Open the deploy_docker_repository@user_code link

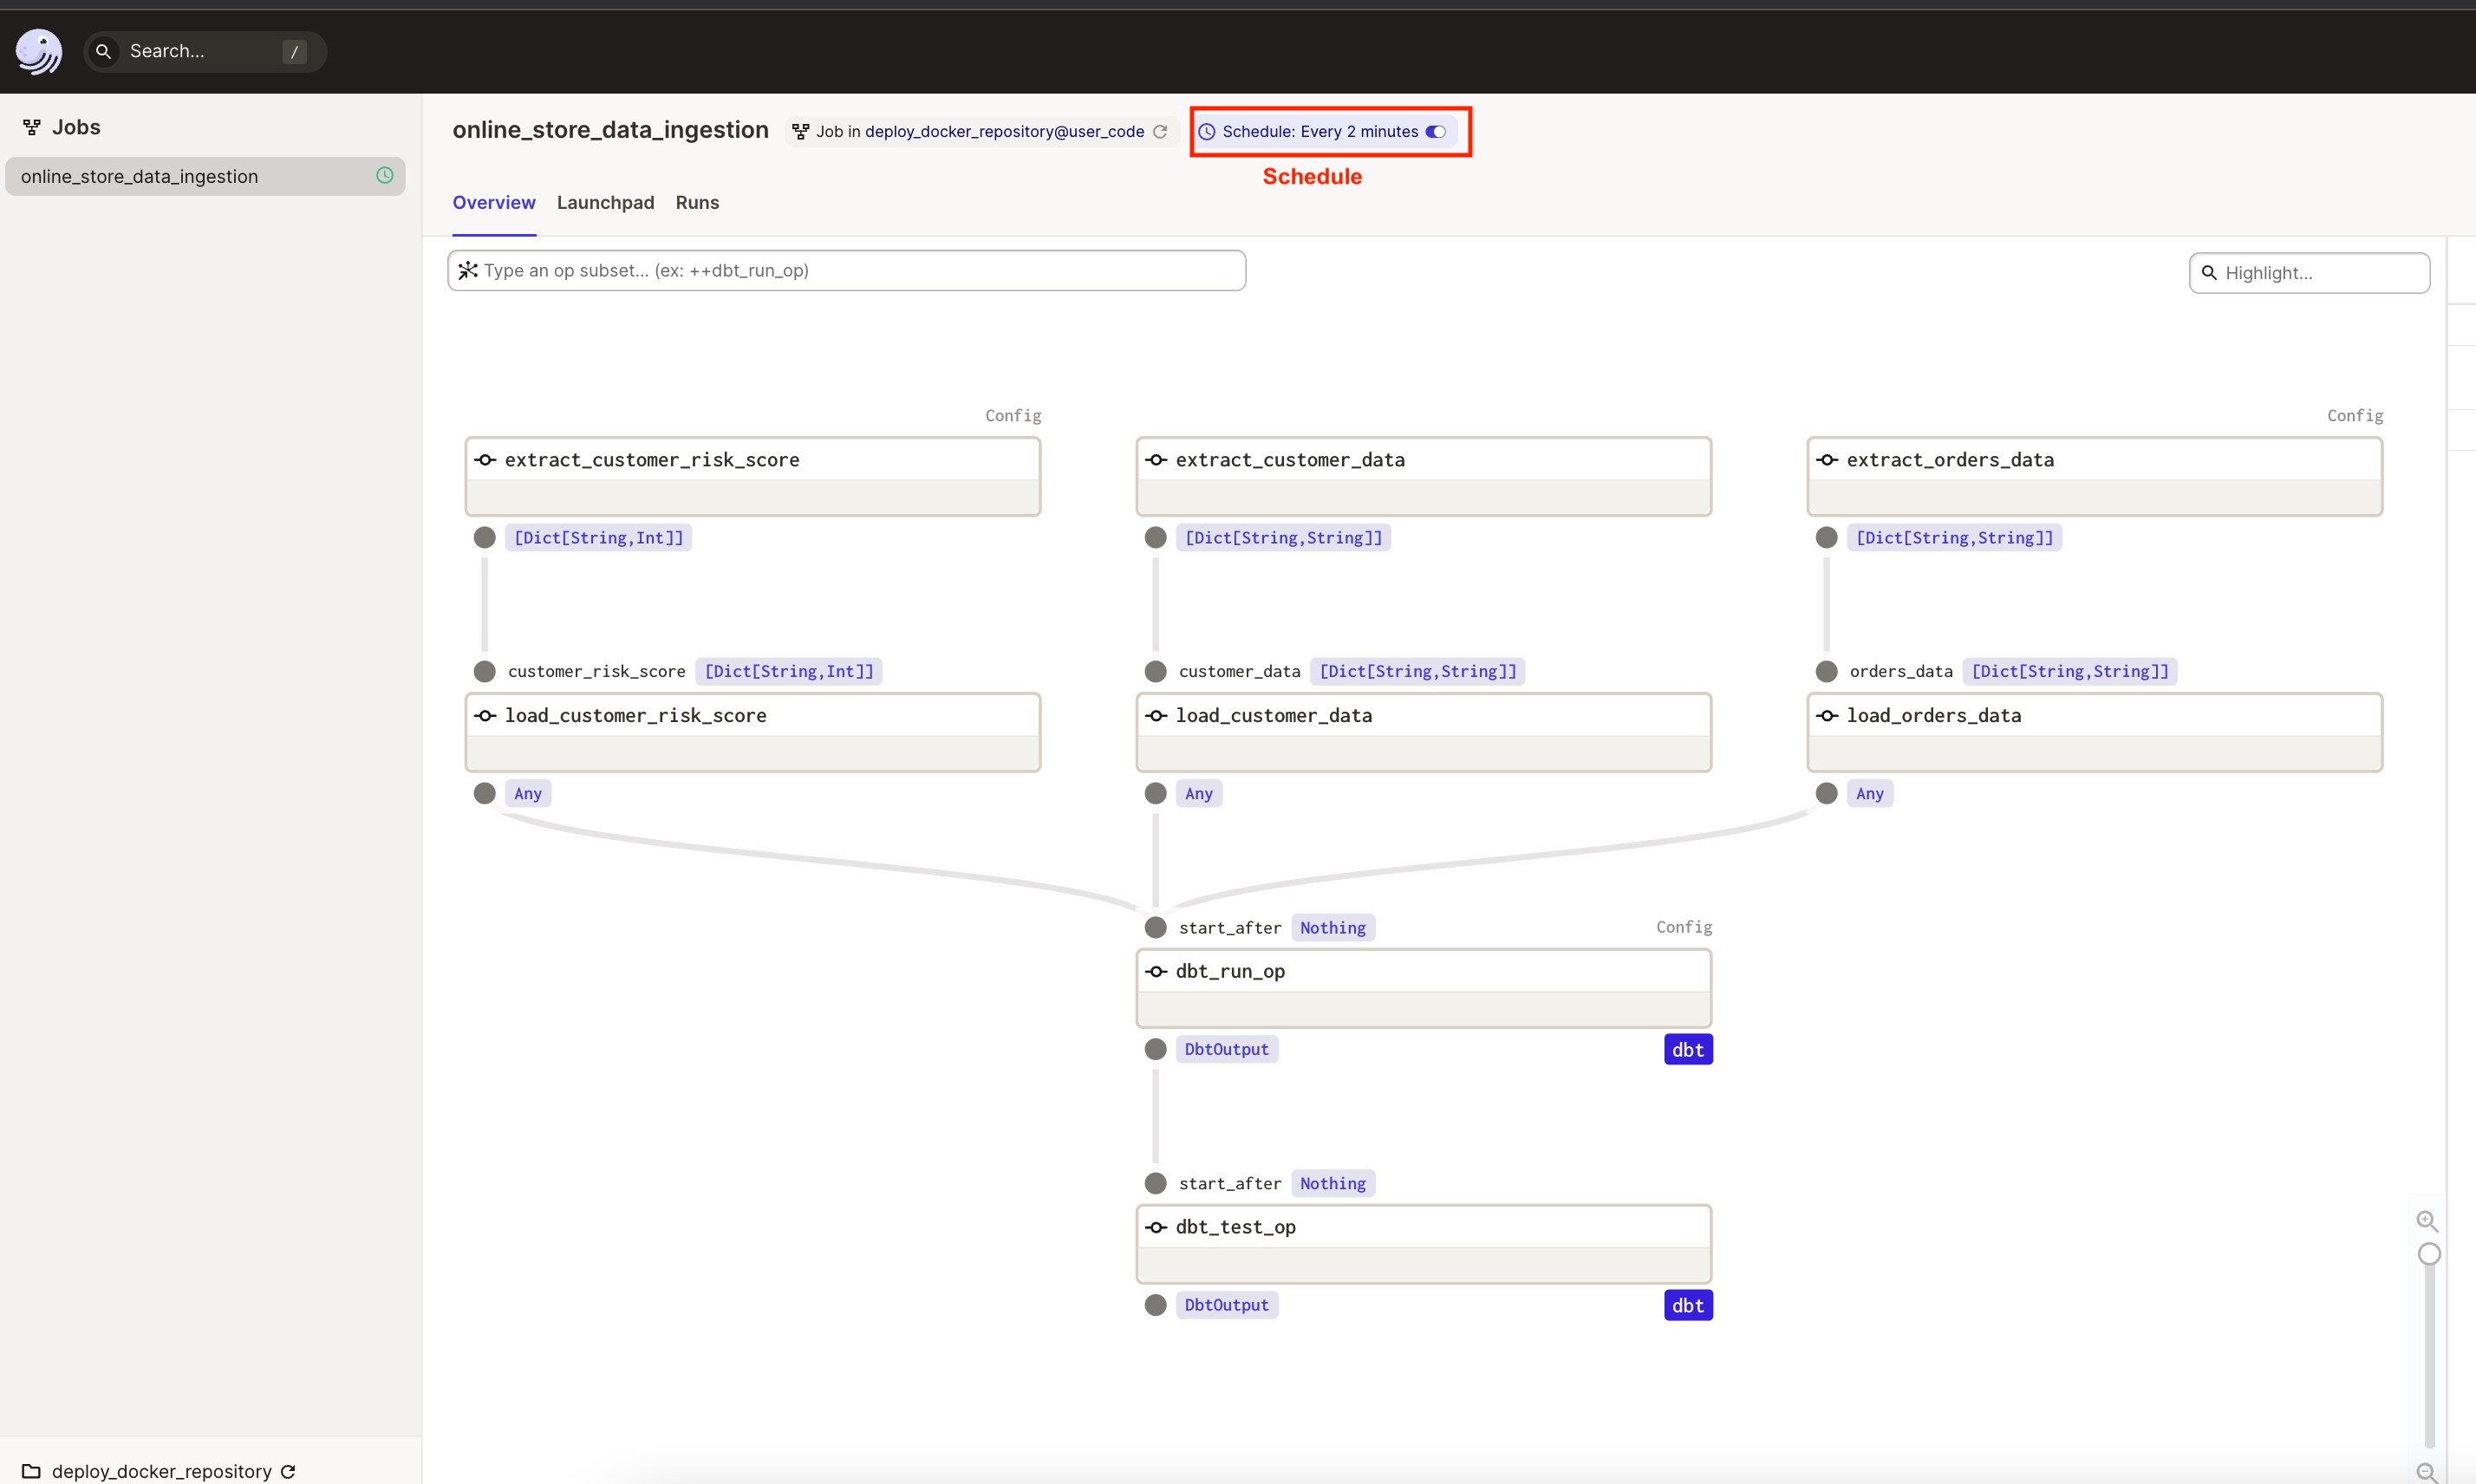(x=1004, y=132)
